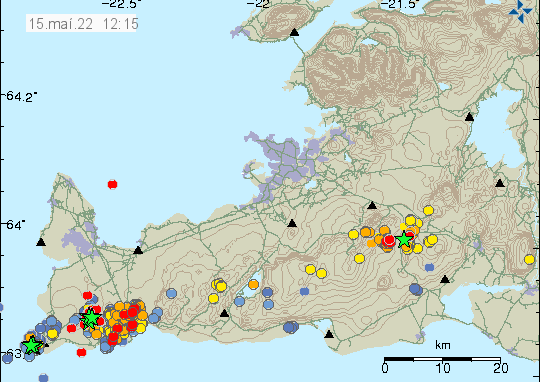Select the black triangle beside the large eastern lake
This screenshot has height=382, width=540.
(x=469, y=117)
